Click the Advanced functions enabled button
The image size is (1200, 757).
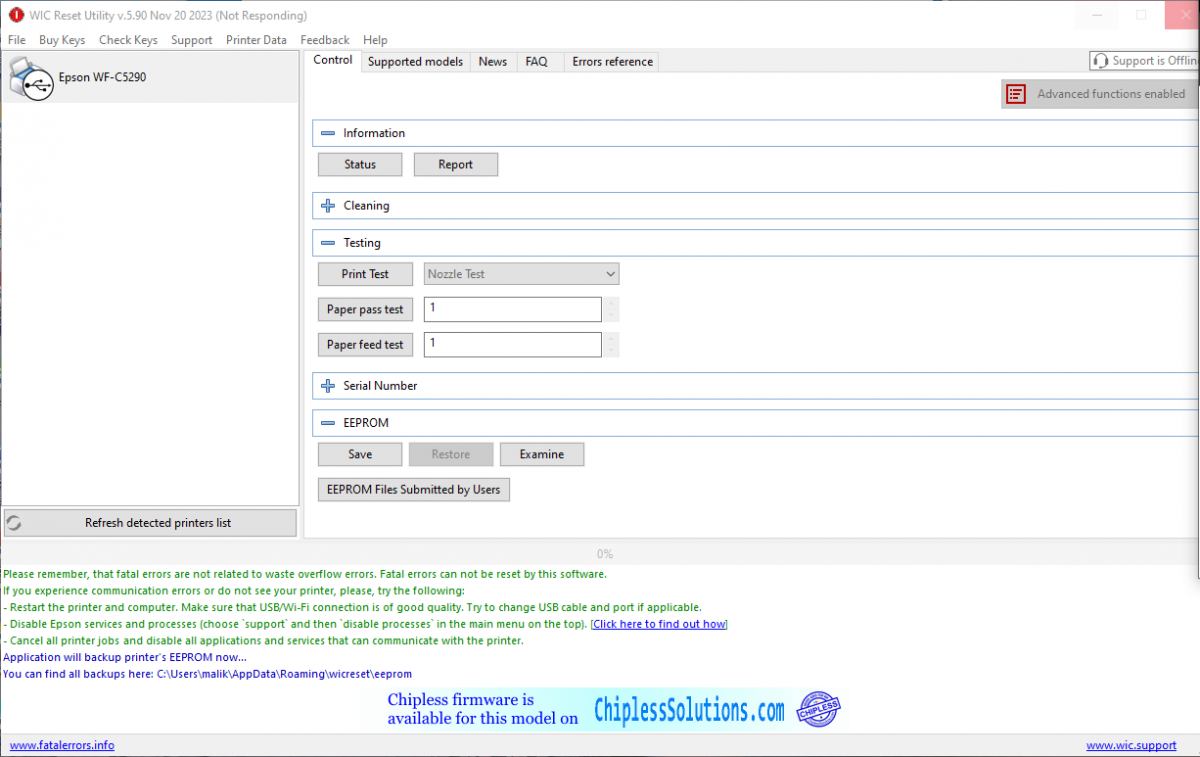pyautogui.click(x=1100, y=94)
